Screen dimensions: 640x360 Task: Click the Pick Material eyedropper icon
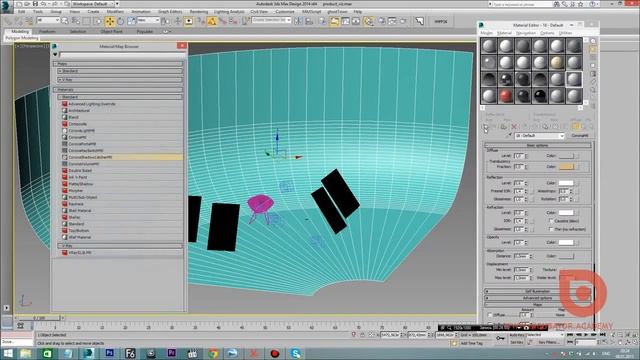pos(509,136)
